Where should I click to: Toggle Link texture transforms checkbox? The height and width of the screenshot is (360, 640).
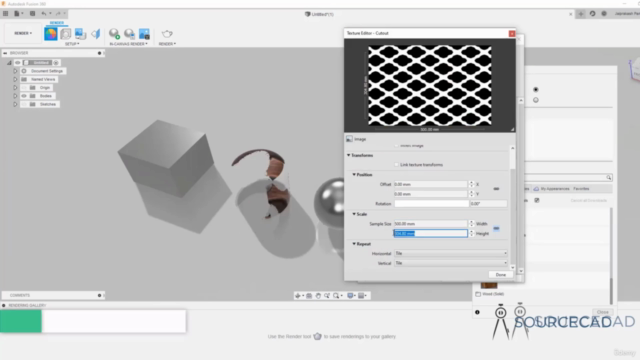coord(396,165)
